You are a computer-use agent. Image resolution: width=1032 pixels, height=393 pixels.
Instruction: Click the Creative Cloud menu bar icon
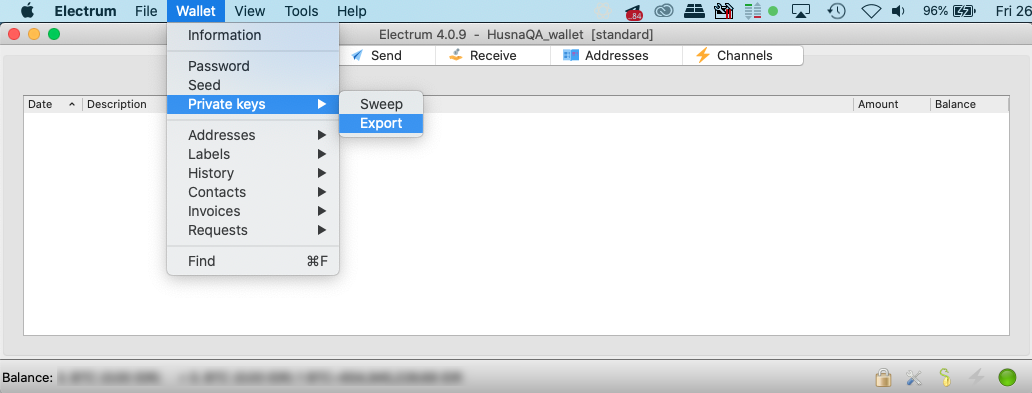[x=664, y=11]
